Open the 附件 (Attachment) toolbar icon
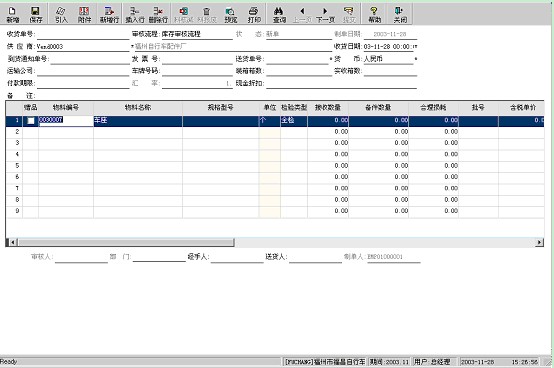This screenshot has width=554, height=368. 84,14
